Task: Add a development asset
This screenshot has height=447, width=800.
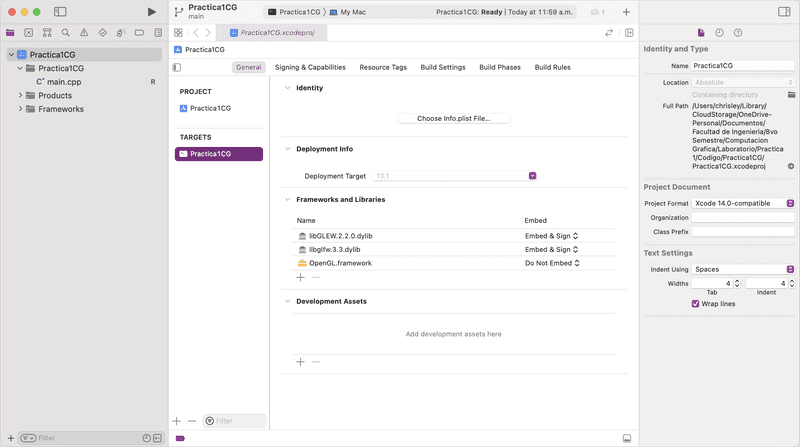Action: pyautogui.click(x=301, y=362)
